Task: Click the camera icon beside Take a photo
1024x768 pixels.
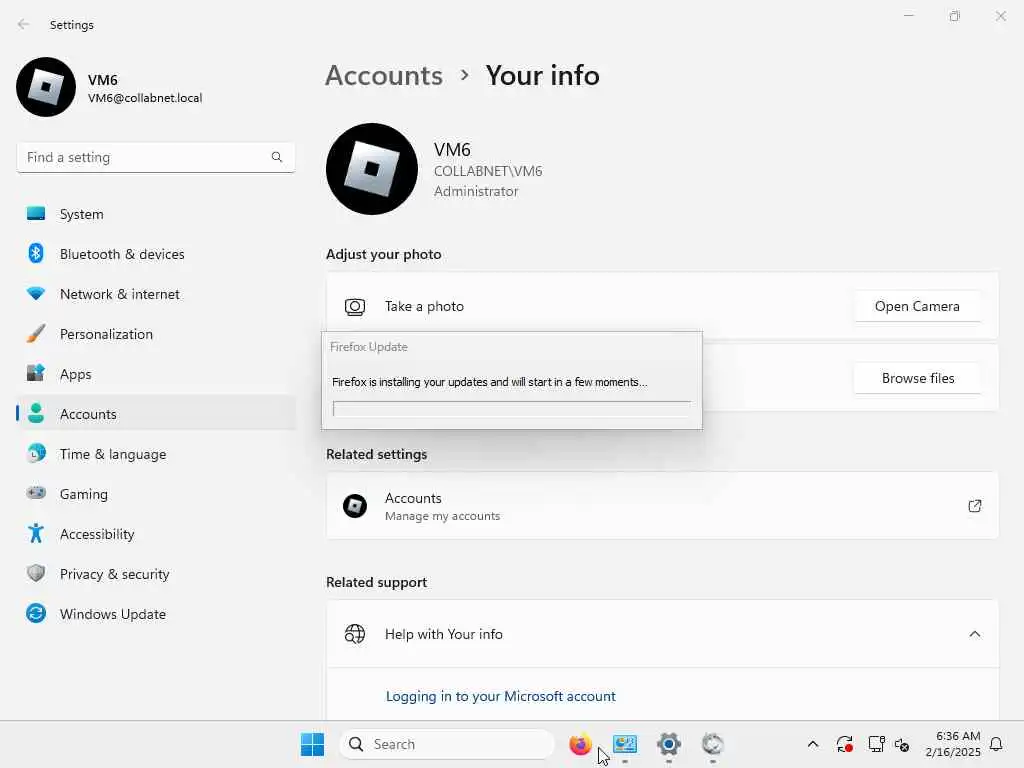Action: coord(355,307)
